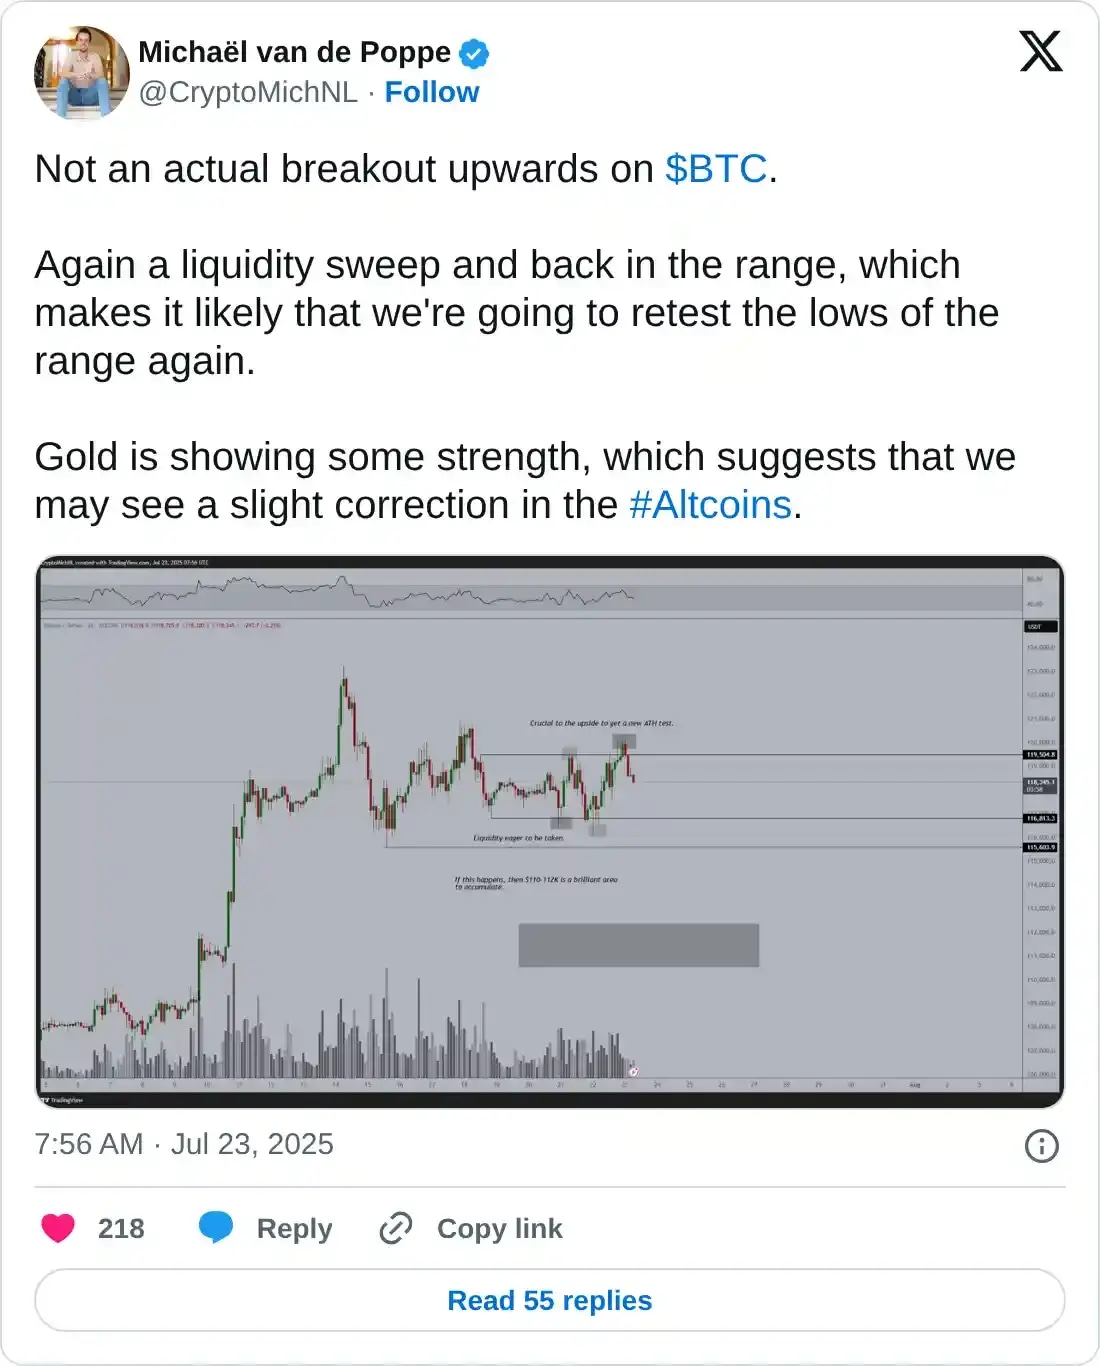Click the 218 likes count

point(121,1229)
